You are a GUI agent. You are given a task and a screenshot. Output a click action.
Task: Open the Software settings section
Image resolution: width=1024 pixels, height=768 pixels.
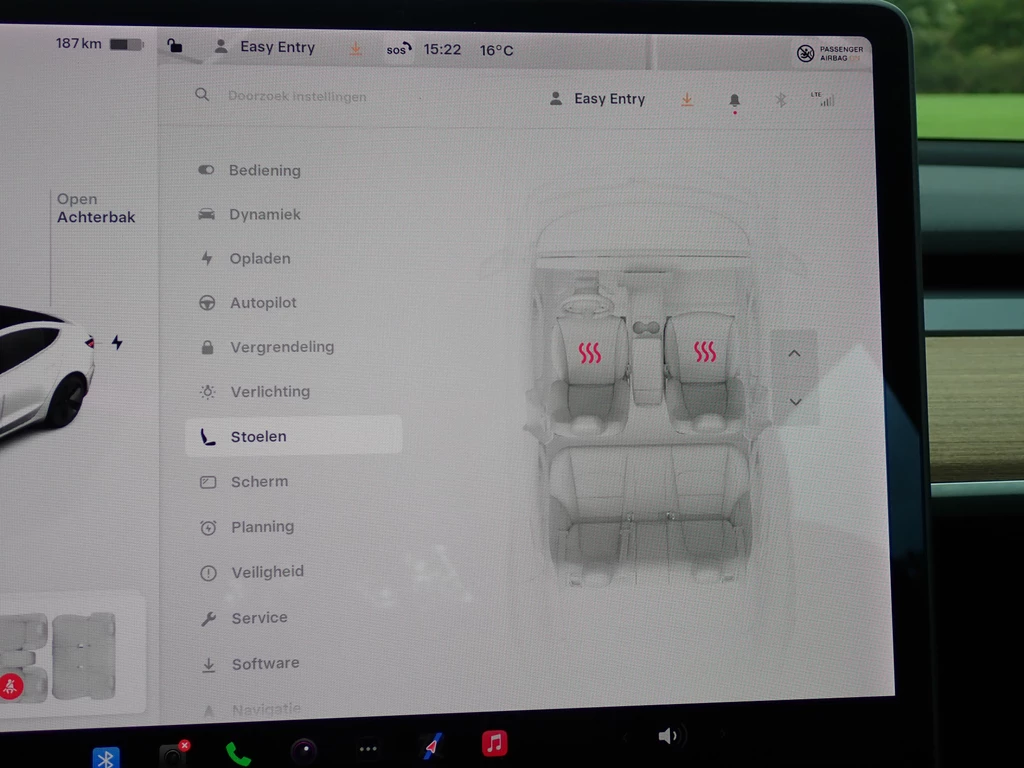[x=265, y=664]
